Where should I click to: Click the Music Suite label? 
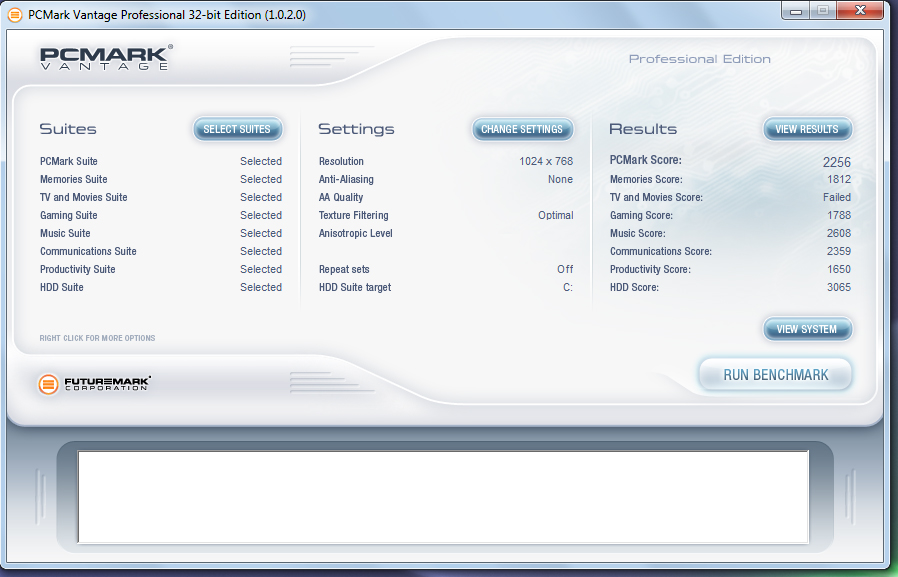[65, 234]
